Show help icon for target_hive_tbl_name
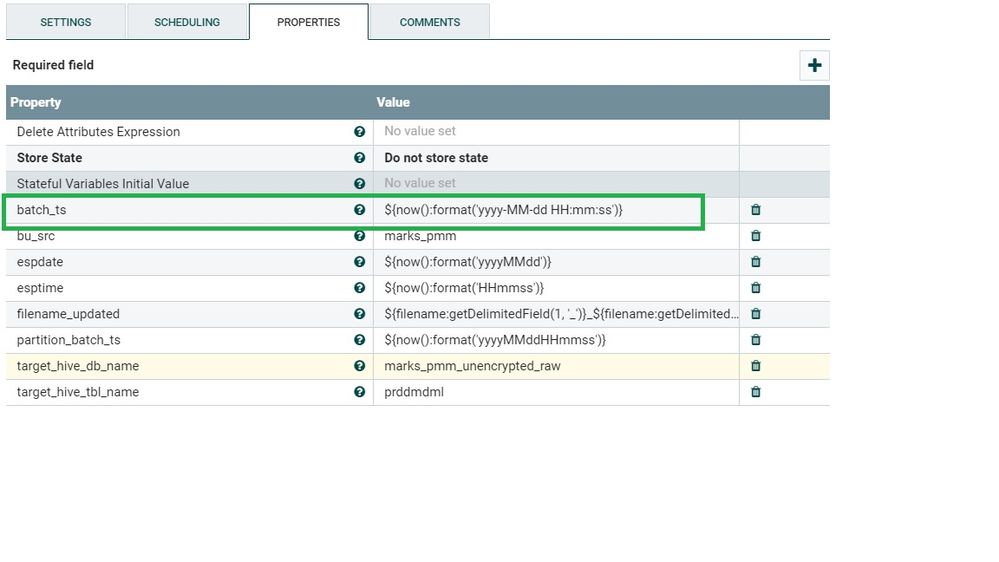The image size is (999, 562). pos(359,392)
